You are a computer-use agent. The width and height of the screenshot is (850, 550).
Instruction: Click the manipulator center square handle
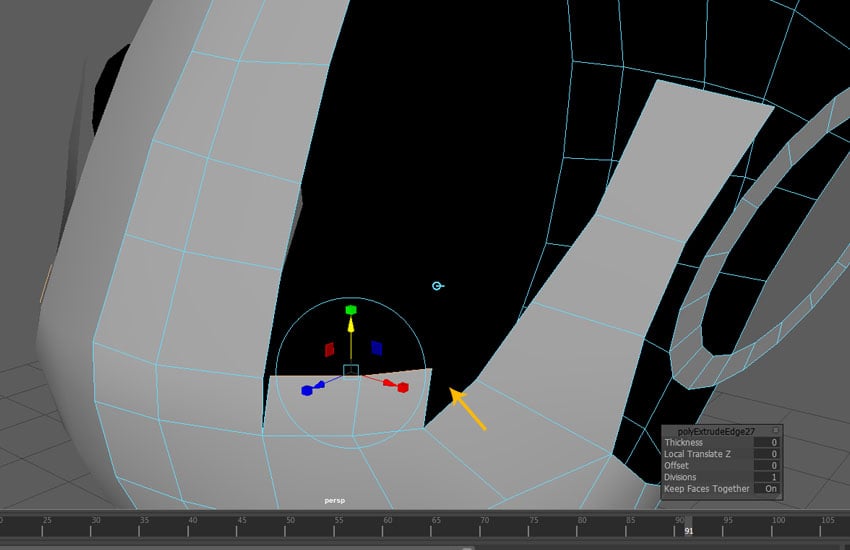[351, 371]
